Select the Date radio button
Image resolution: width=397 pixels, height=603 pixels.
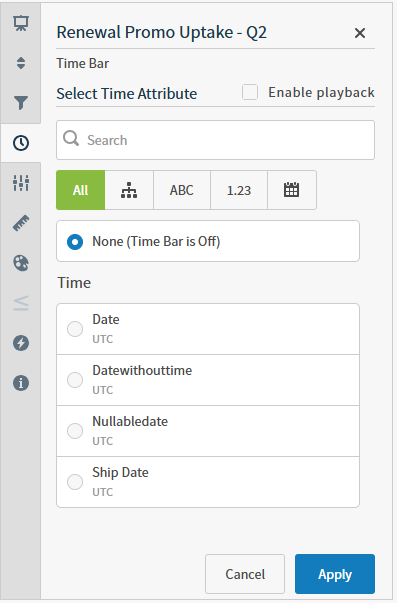75,329
